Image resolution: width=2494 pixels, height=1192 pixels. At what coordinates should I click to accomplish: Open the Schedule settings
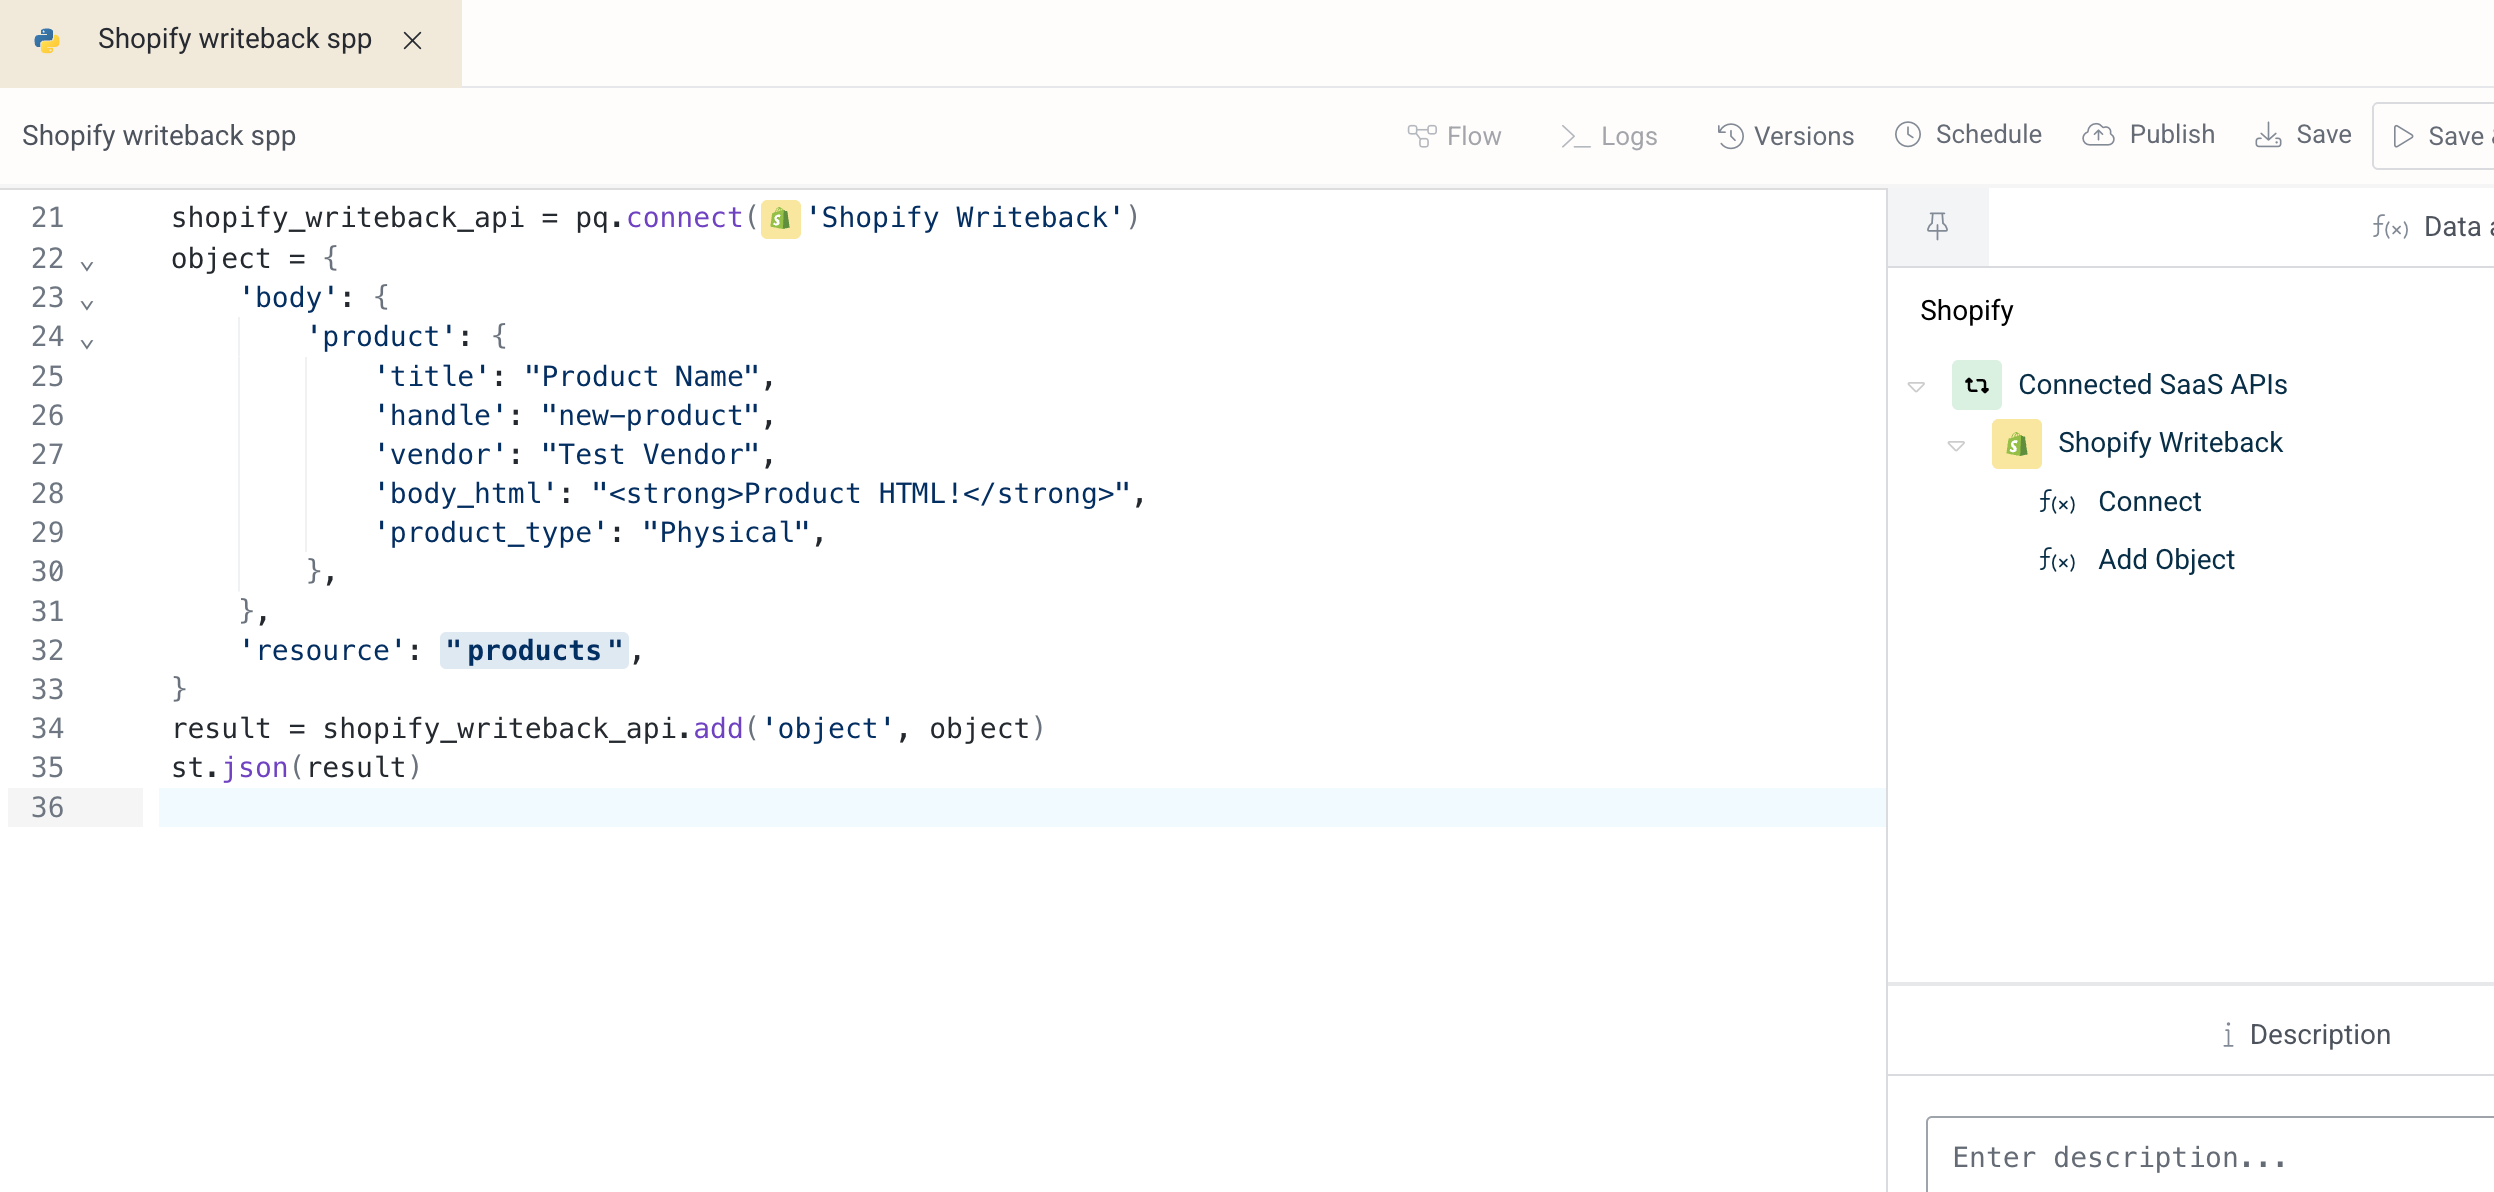point(1968,135)
